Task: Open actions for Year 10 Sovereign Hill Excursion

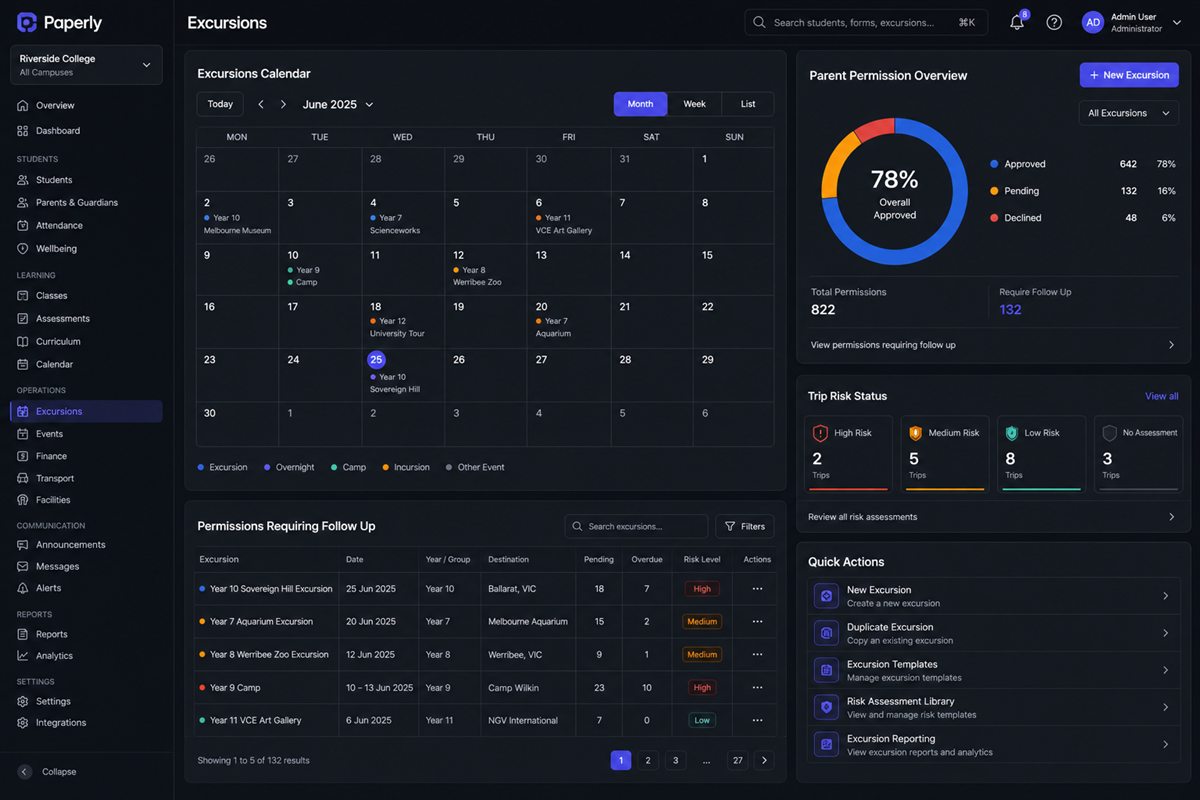Action: point(757,589)
